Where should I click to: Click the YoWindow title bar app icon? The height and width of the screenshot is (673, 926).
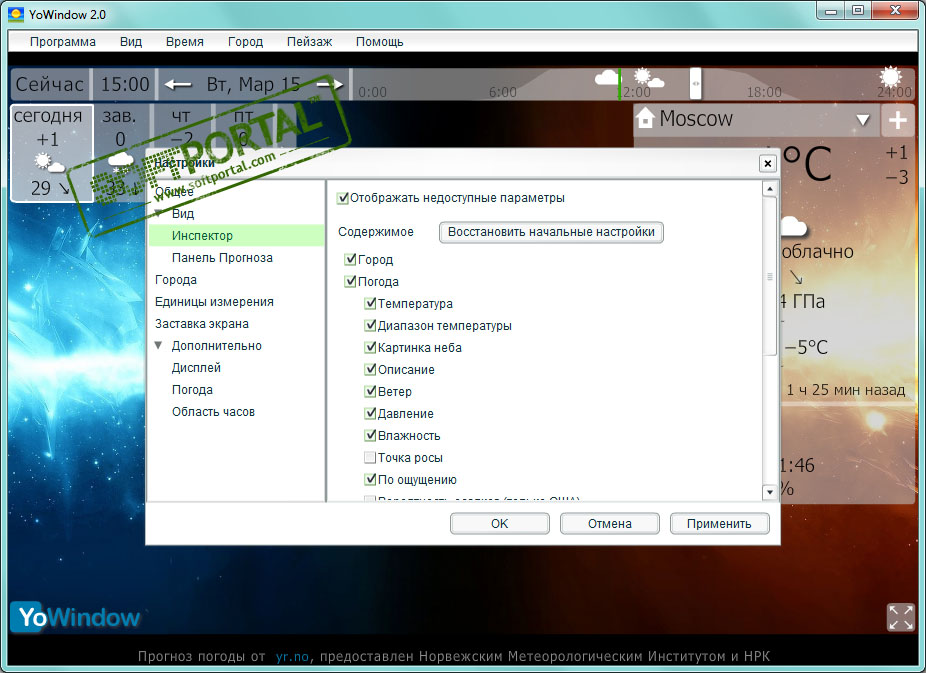[17, 14]
